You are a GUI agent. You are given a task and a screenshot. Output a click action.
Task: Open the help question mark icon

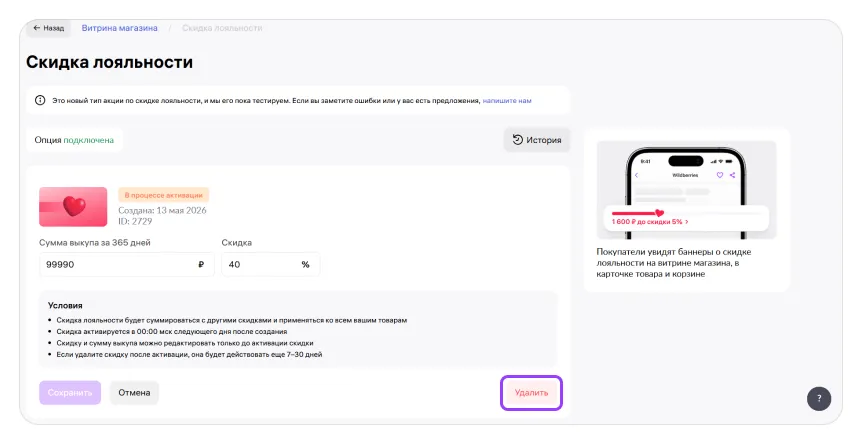click(x=819, y=398)
